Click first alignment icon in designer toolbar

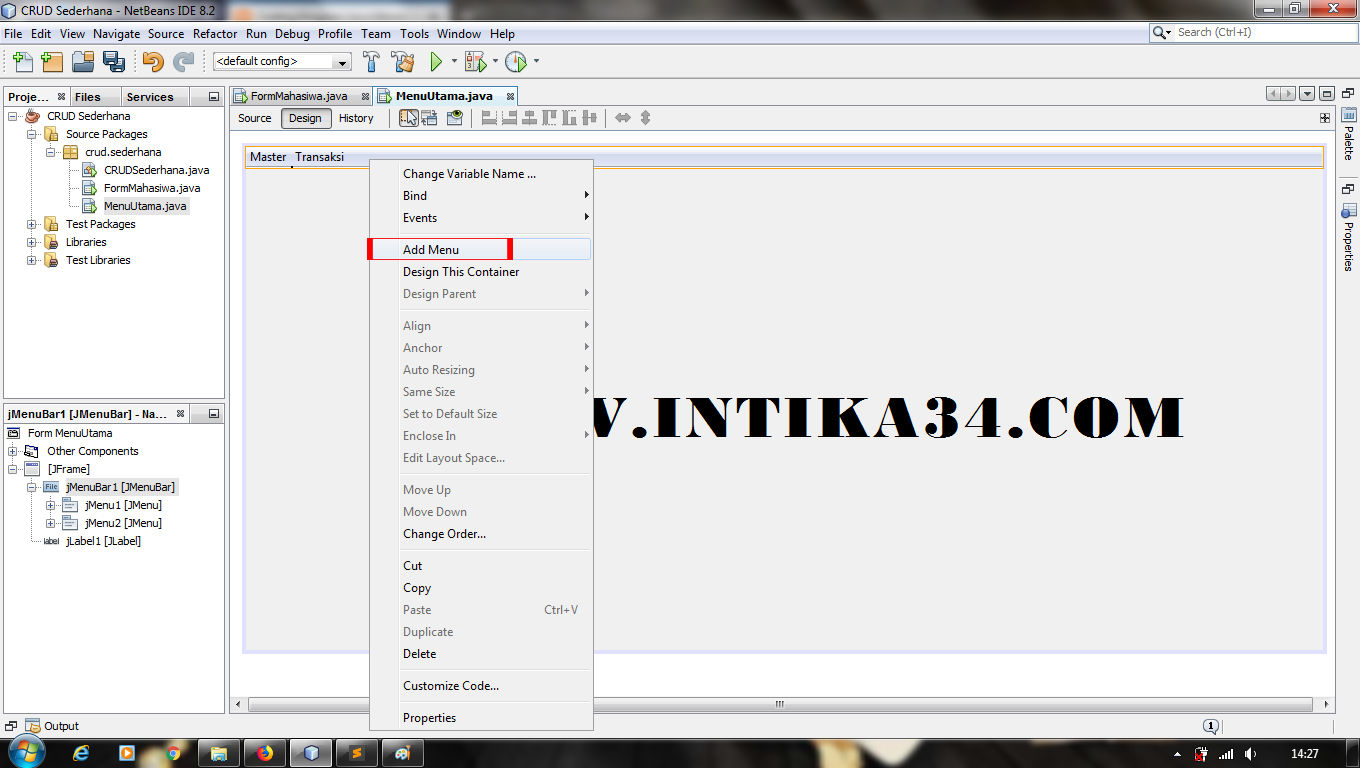(x=489, y=118)
